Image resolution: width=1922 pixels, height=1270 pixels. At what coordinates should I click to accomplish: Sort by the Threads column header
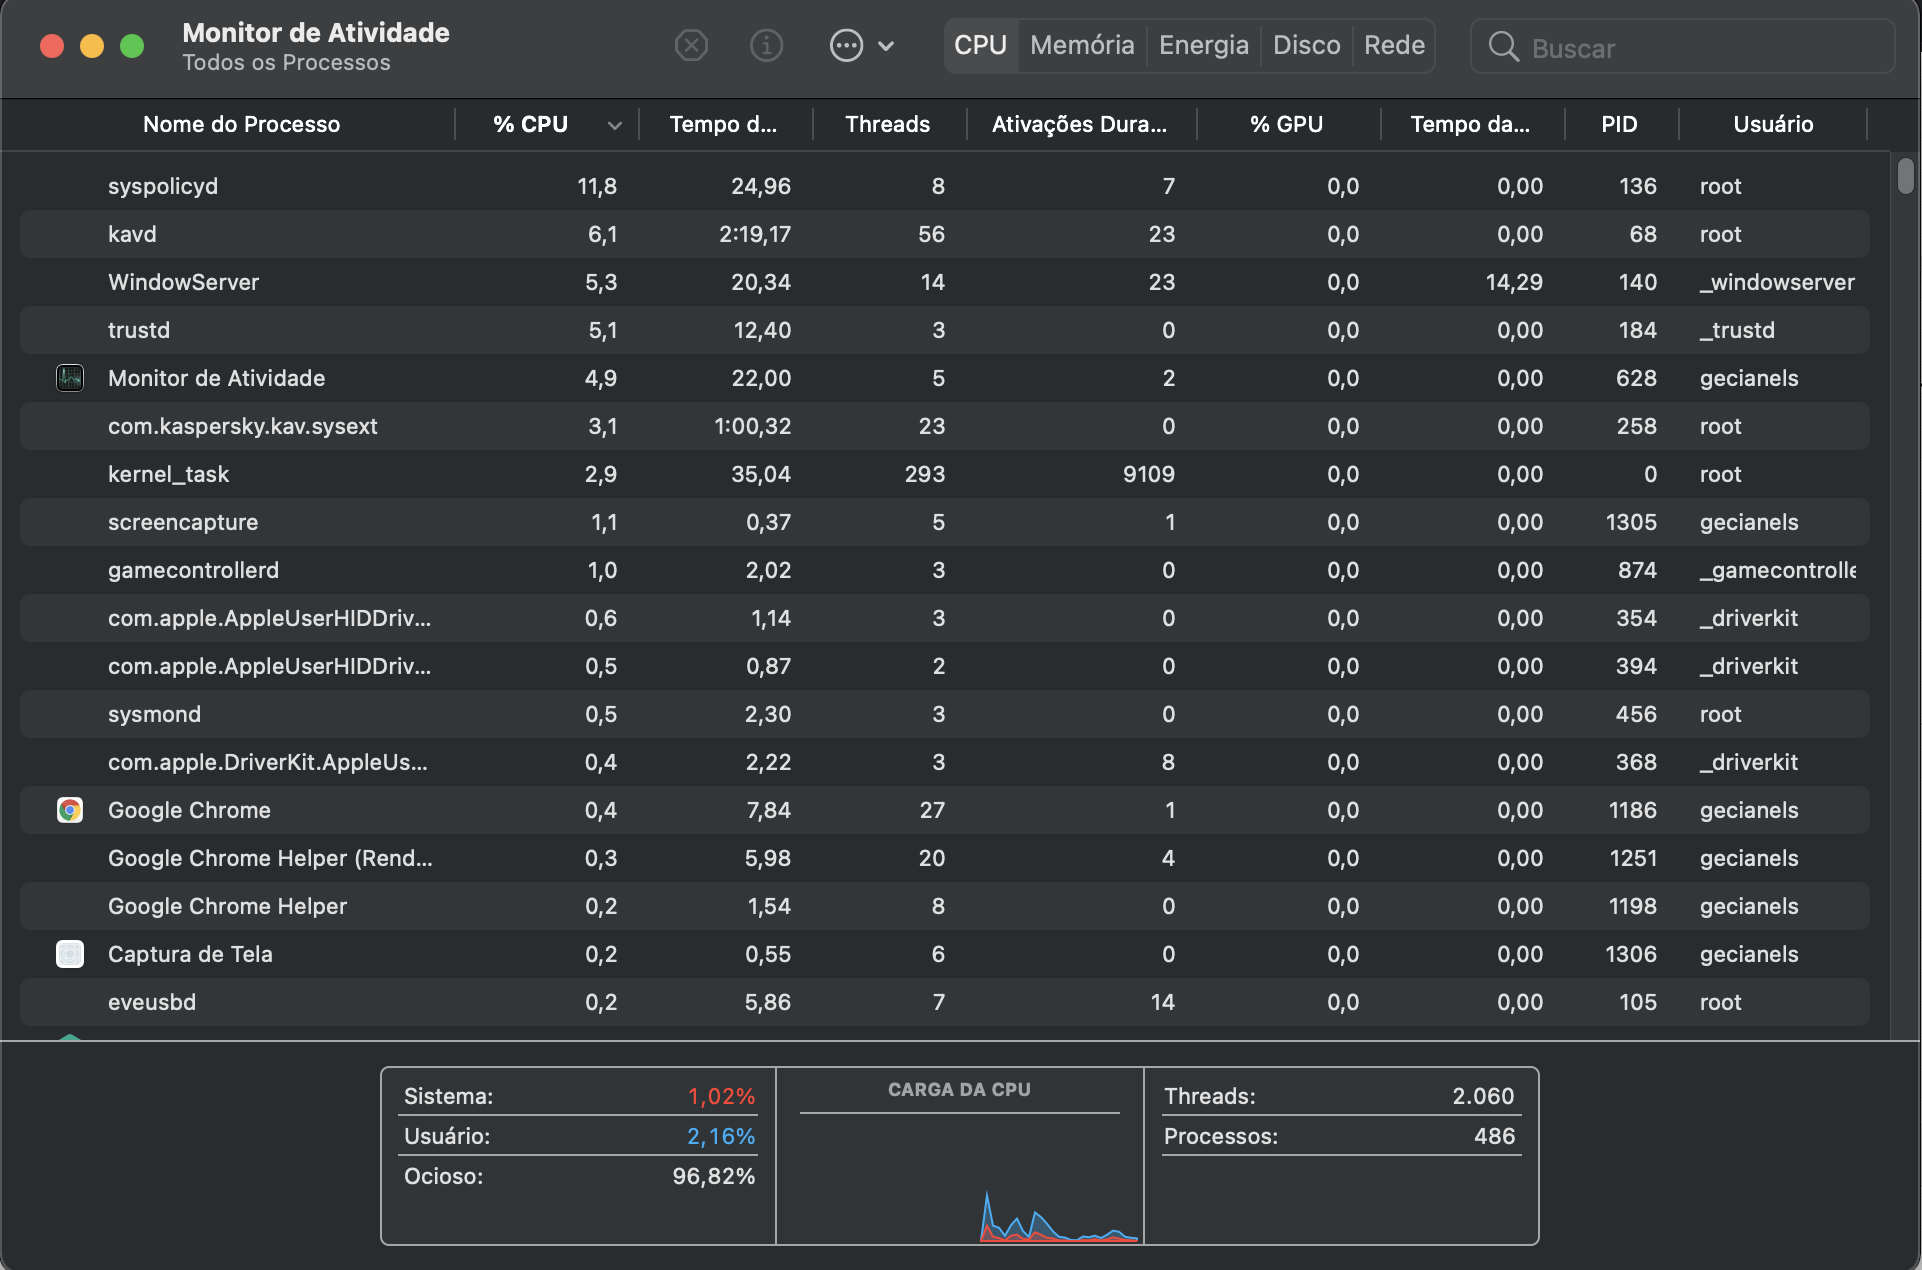pos(887,124)
